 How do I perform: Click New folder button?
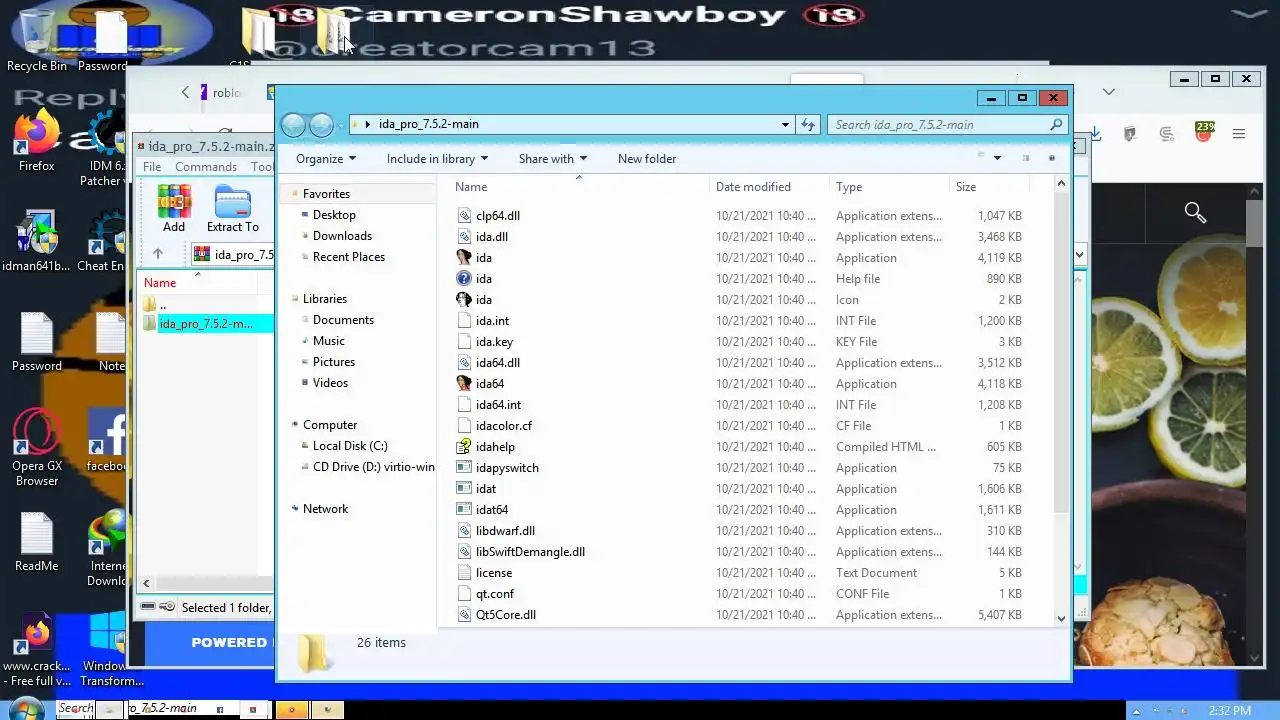click(x=647, y=159)
